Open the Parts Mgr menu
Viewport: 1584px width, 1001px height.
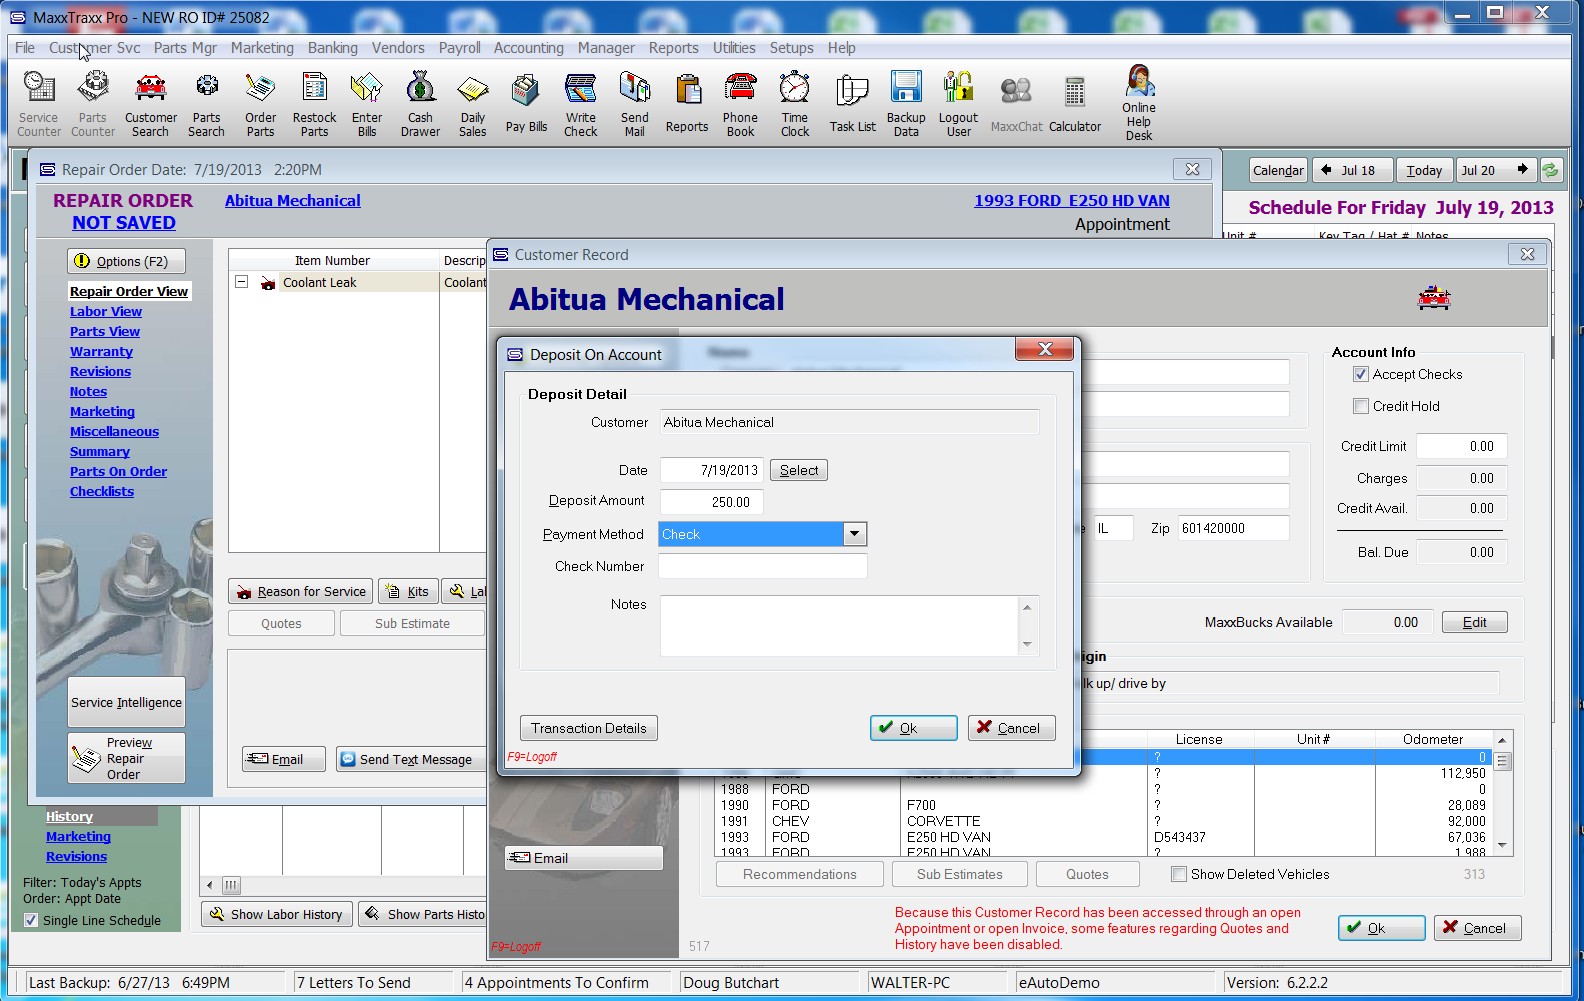(185, 48)
